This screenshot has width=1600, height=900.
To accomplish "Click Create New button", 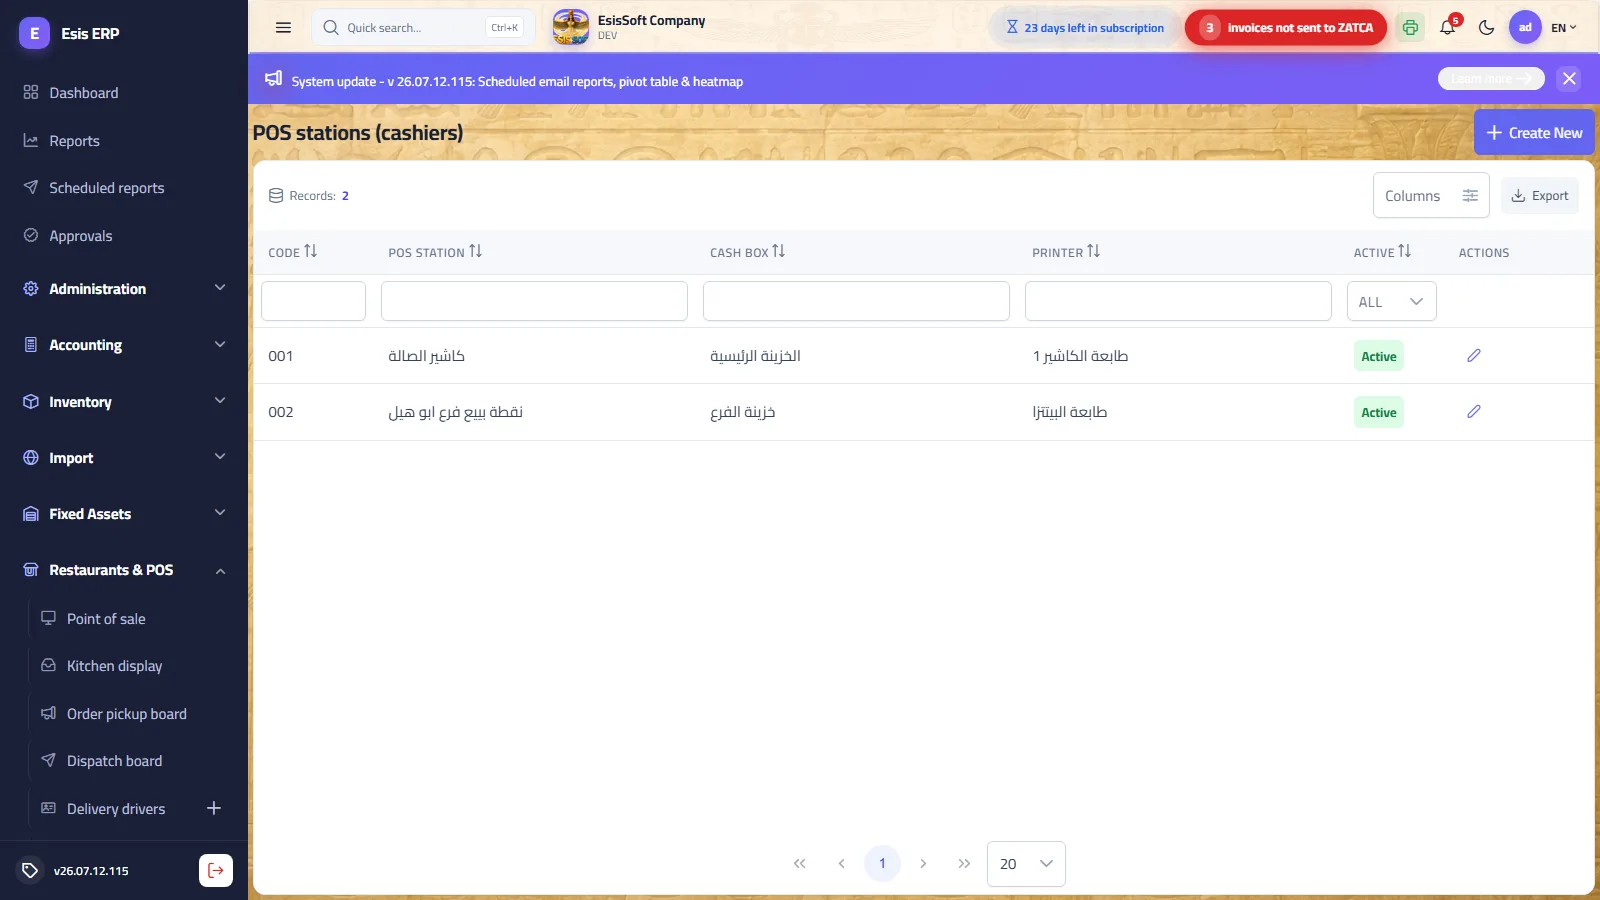I will (1534, 133).
